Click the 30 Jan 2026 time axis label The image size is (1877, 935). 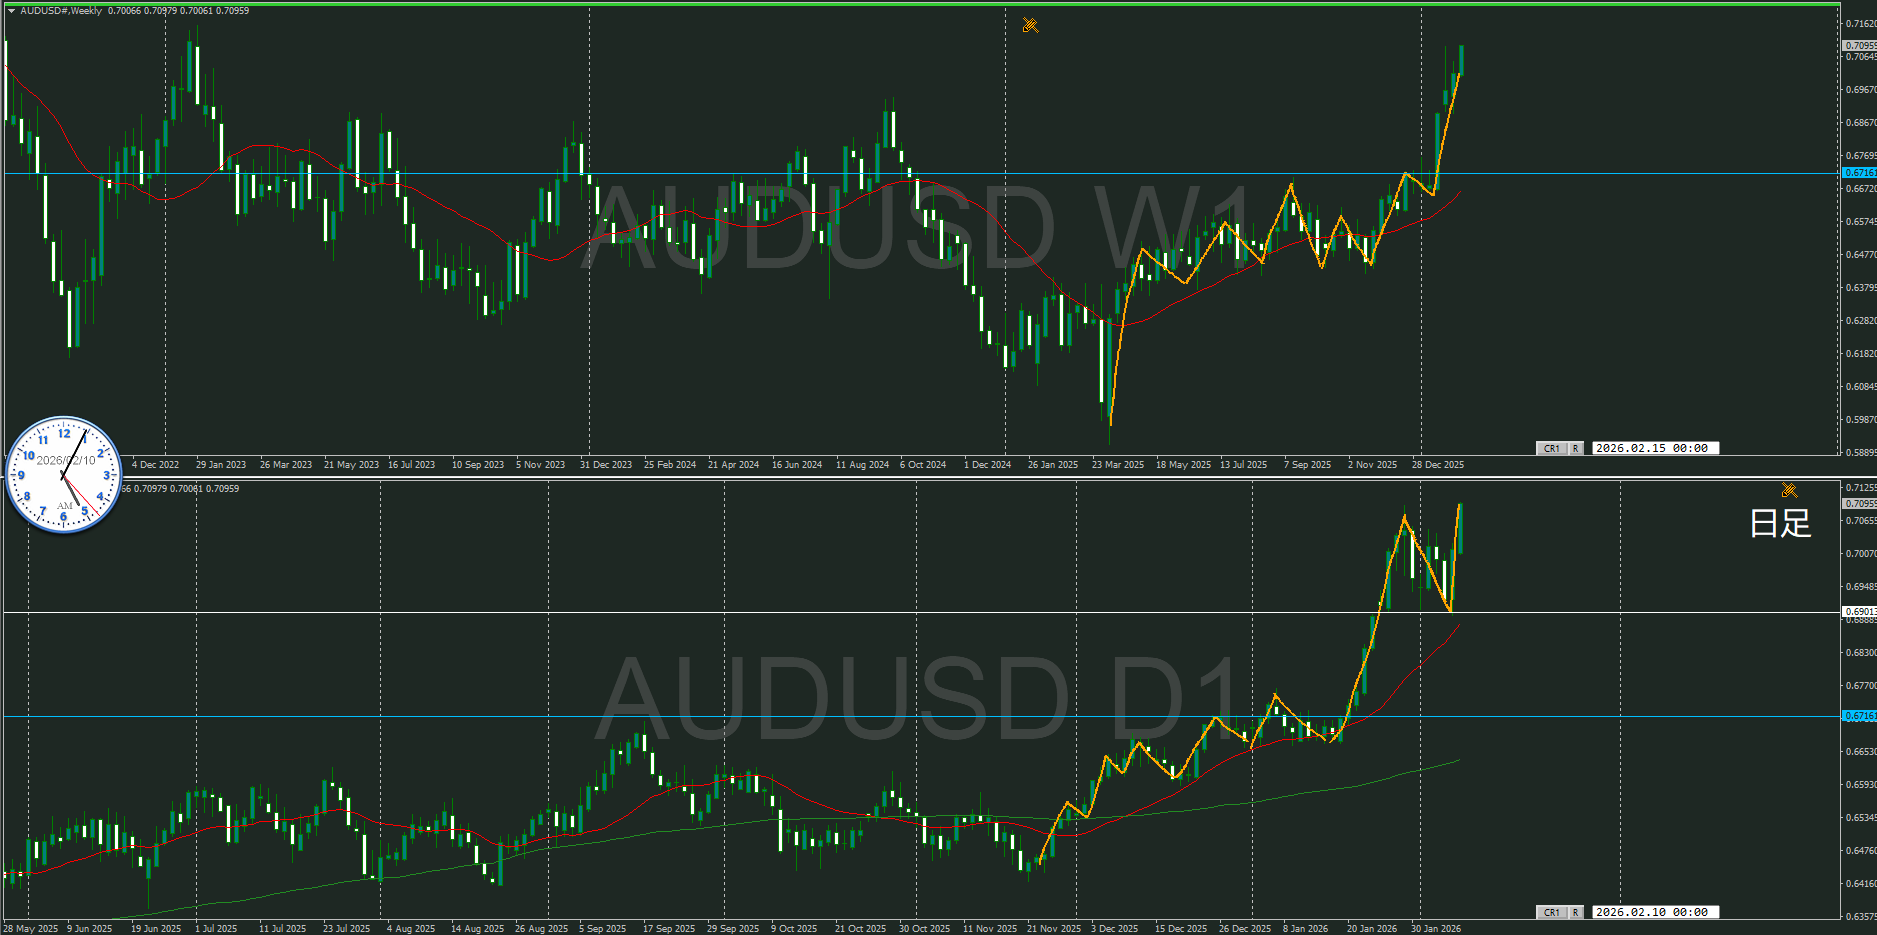pyautogui.click(x=1435, y=929)
